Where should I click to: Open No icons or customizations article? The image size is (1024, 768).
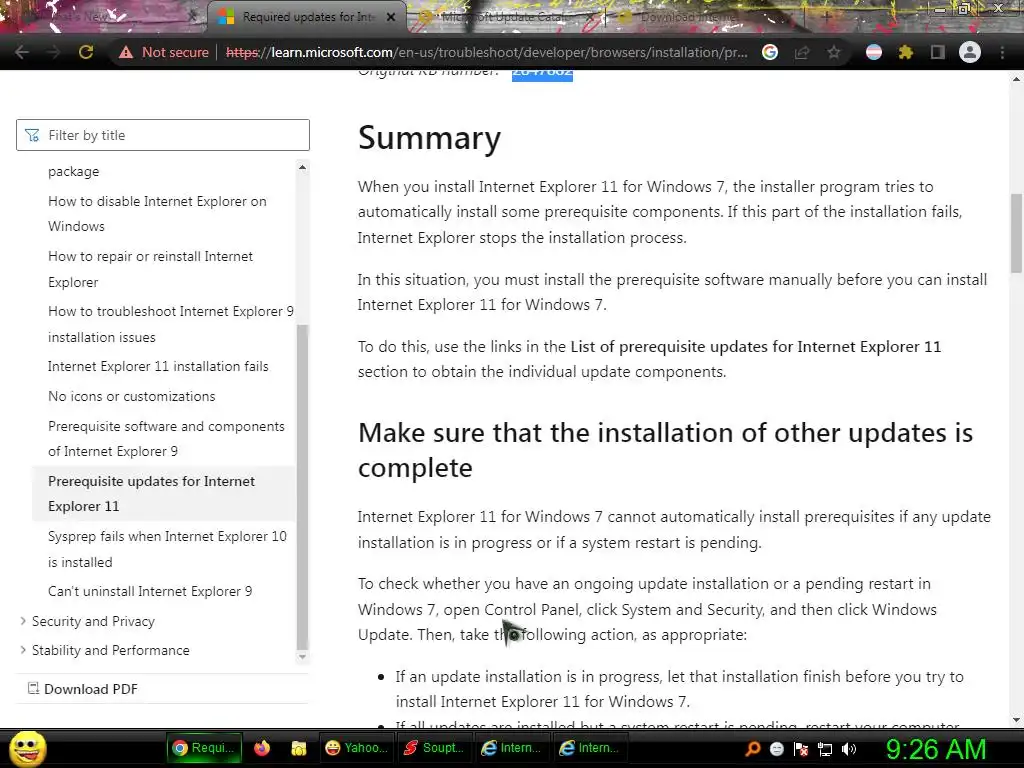(x=131, y=396)
